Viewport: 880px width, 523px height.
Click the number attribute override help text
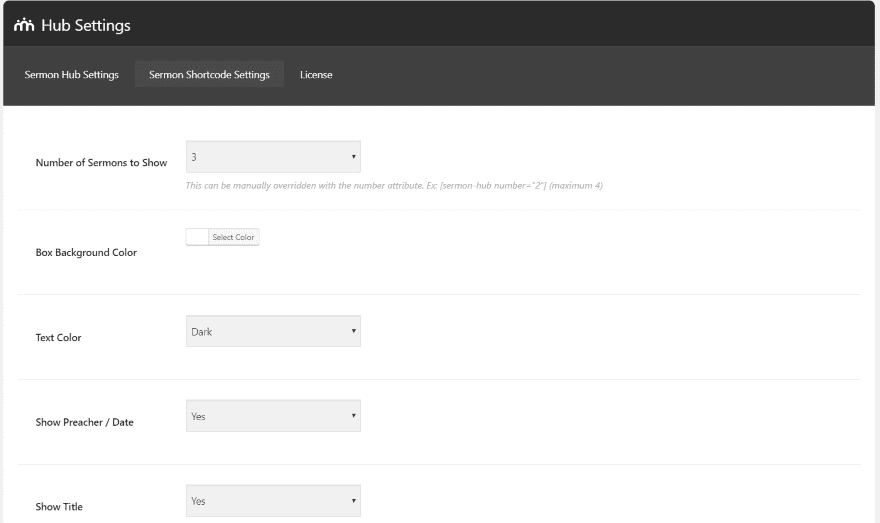pyautogui.click(x=394, y=186)
